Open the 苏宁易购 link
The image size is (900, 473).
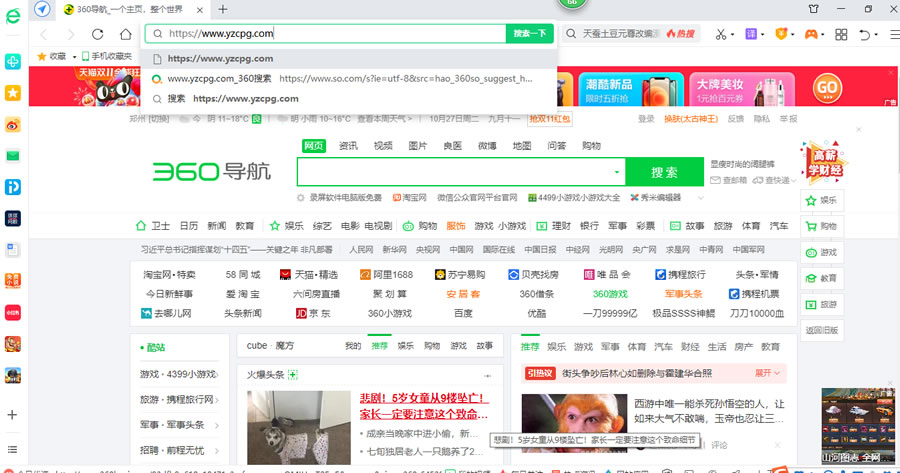click(460, 275)
